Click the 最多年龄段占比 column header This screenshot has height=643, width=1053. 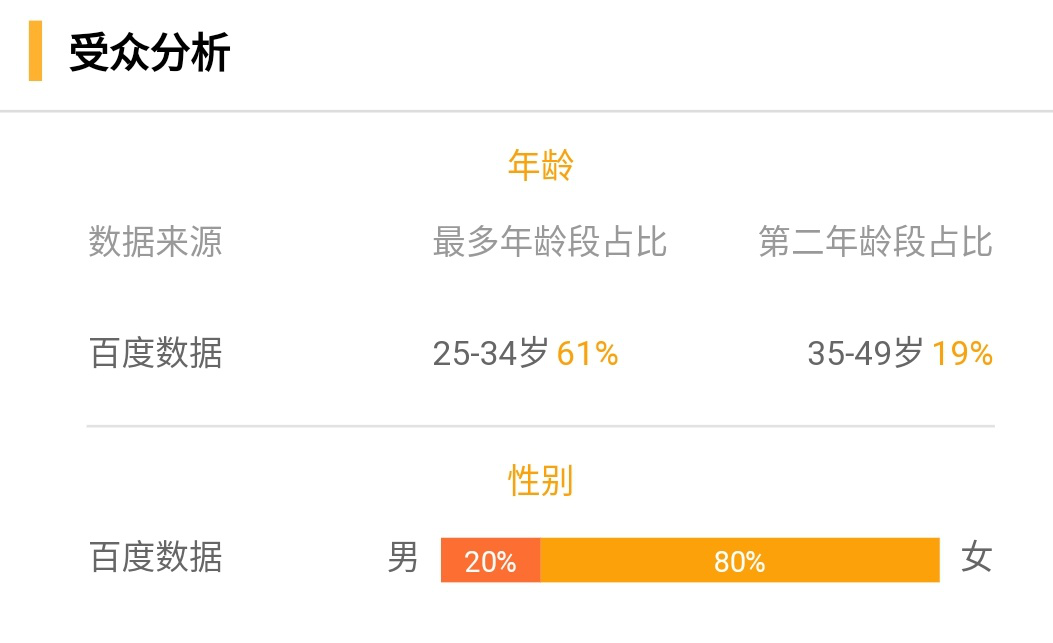point(549,242)
